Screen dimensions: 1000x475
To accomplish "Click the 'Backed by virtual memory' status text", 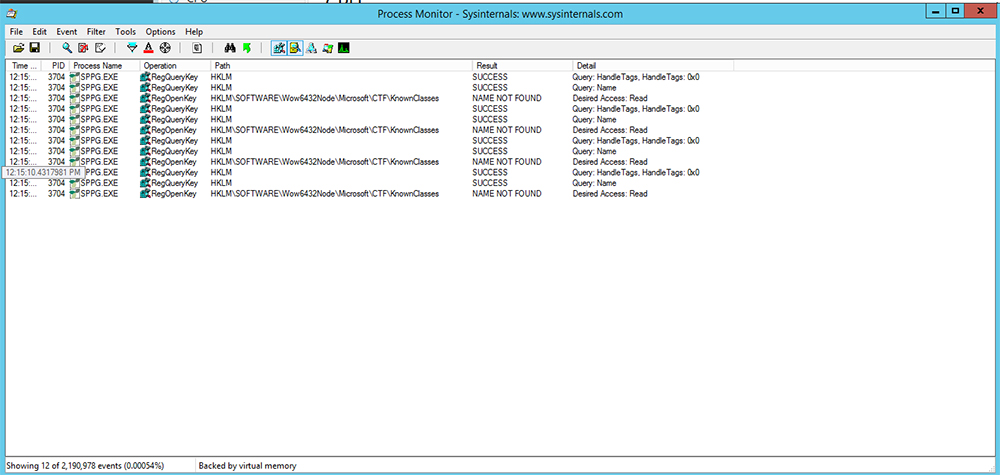I will point(247,466).
